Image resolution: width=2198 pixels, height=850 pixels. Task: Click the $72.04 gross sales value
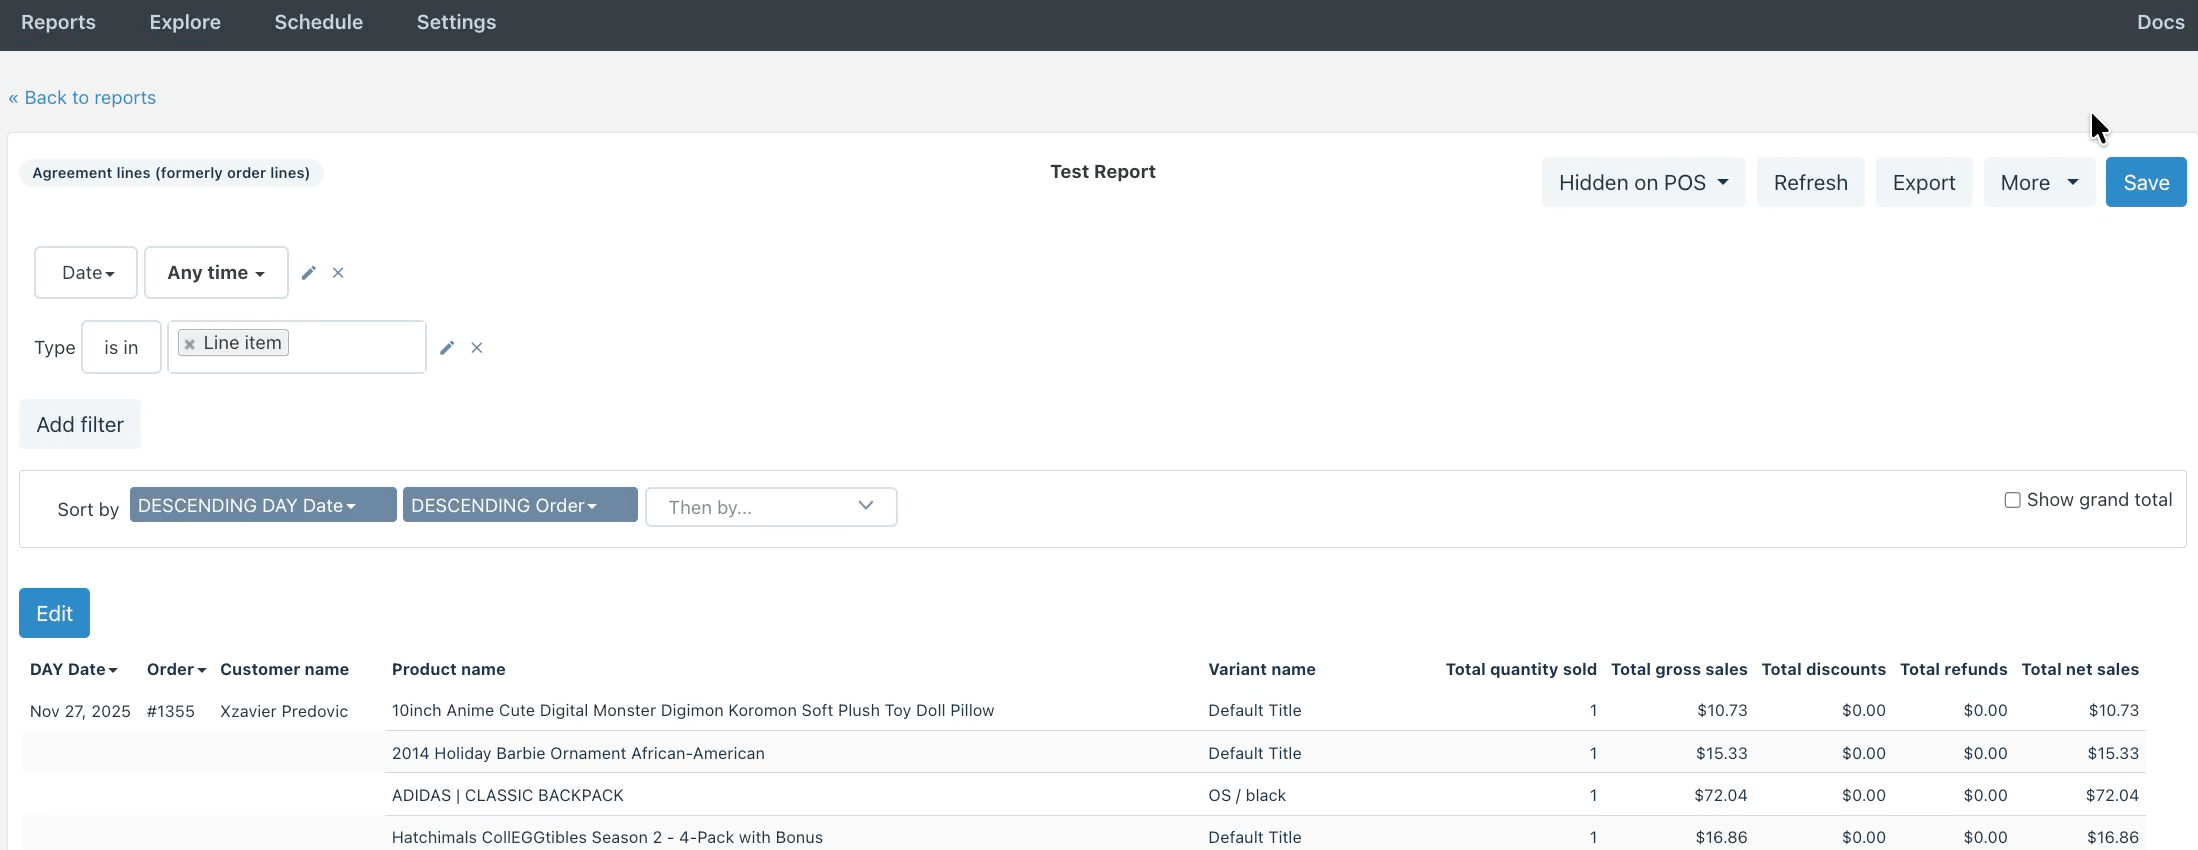click(1720, 796)
